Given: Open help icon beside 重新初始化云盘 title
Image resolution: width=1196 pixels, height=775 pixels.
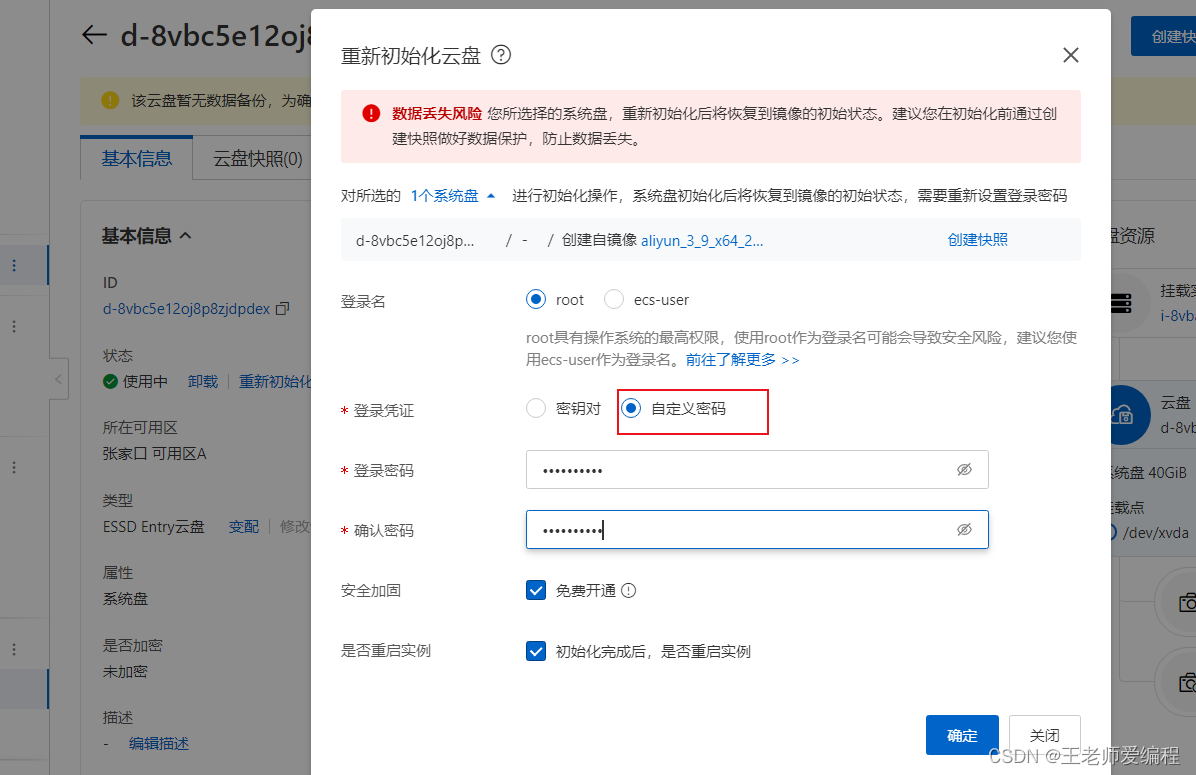Looking at the screenshot, I should tap(500, 55).
